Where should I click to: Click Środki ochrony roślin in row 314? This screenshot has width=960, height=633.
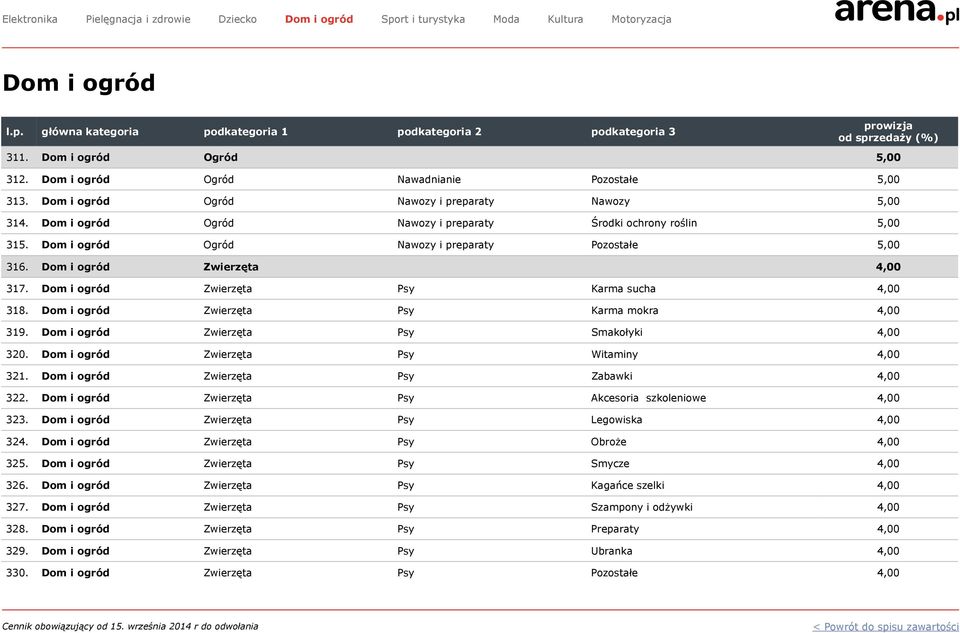(644, 223)
